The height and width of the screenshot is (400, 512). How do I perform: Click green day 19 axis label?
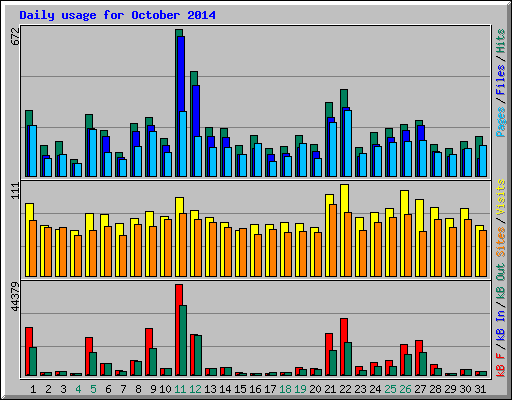pos(300,389)
